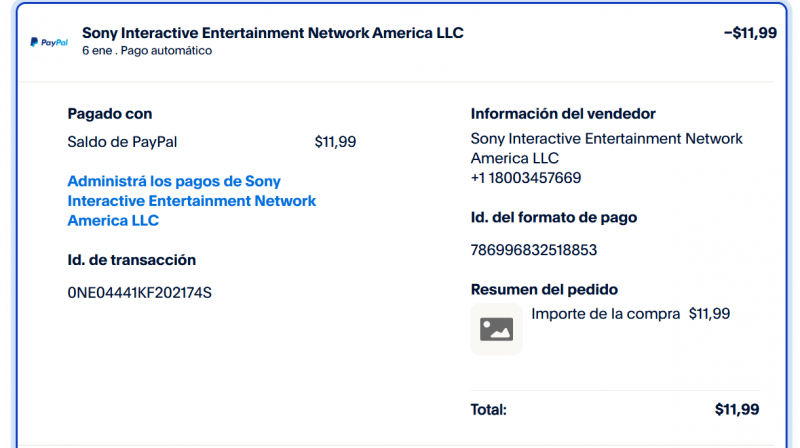Click the Importe de la compra item
This screenshot has width=800, height=448.
point(605,314)
